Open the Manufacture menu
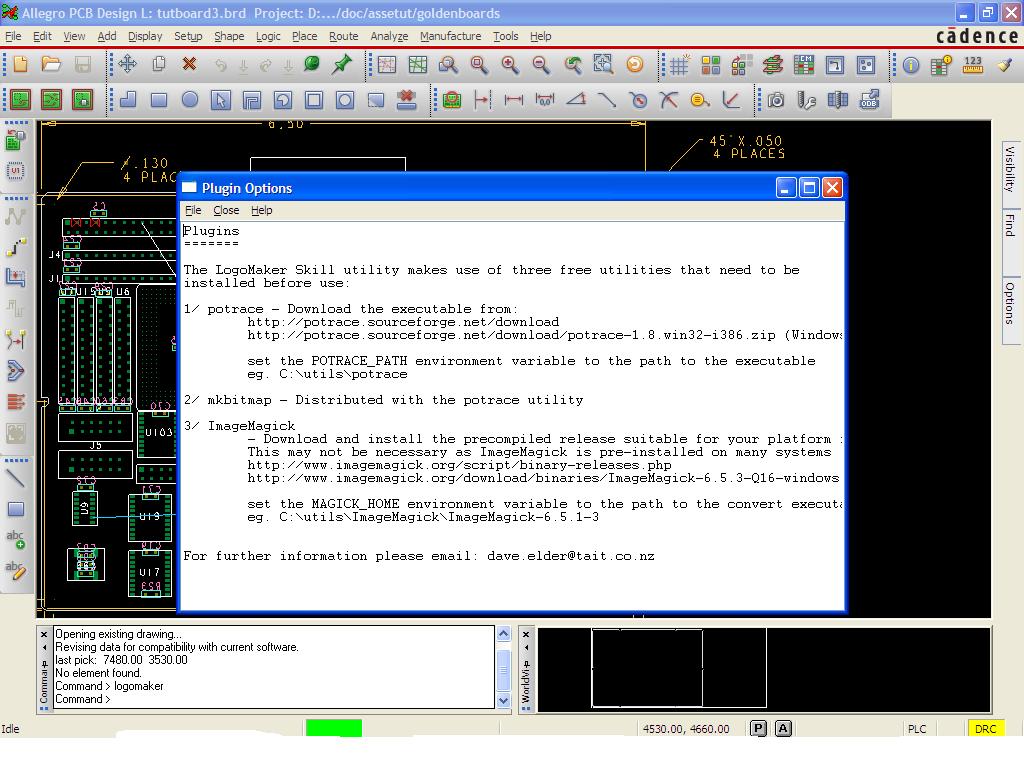This screenshot has height=768, width=1024. (450, 36)
